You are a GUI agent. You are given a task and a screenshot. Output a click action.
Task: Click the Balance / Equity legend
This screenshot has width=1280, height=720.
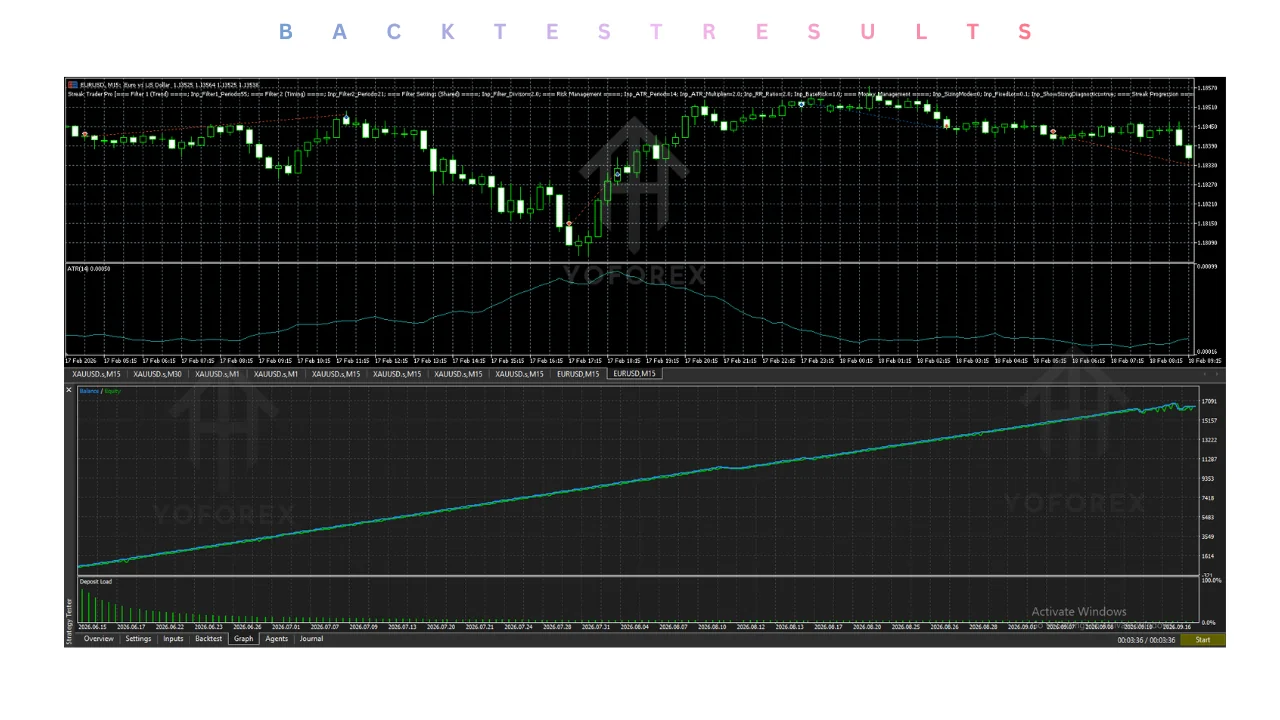pos(100,391)
